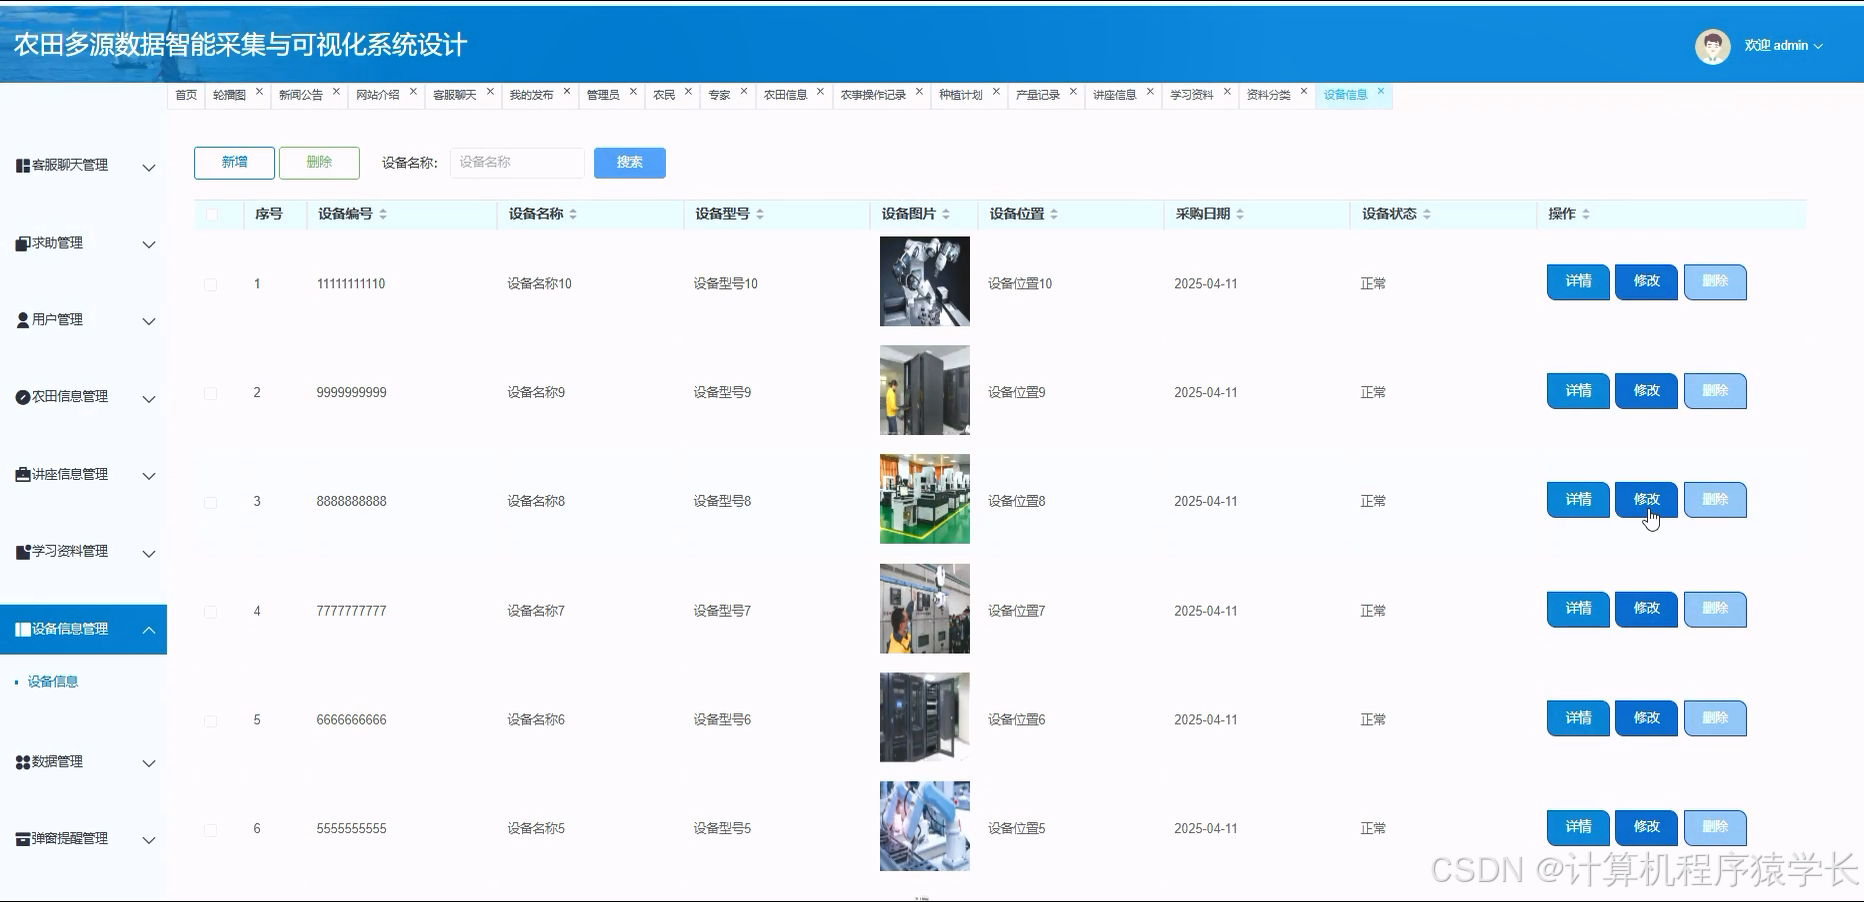Switch to the 首页 tab

(186, 95)
